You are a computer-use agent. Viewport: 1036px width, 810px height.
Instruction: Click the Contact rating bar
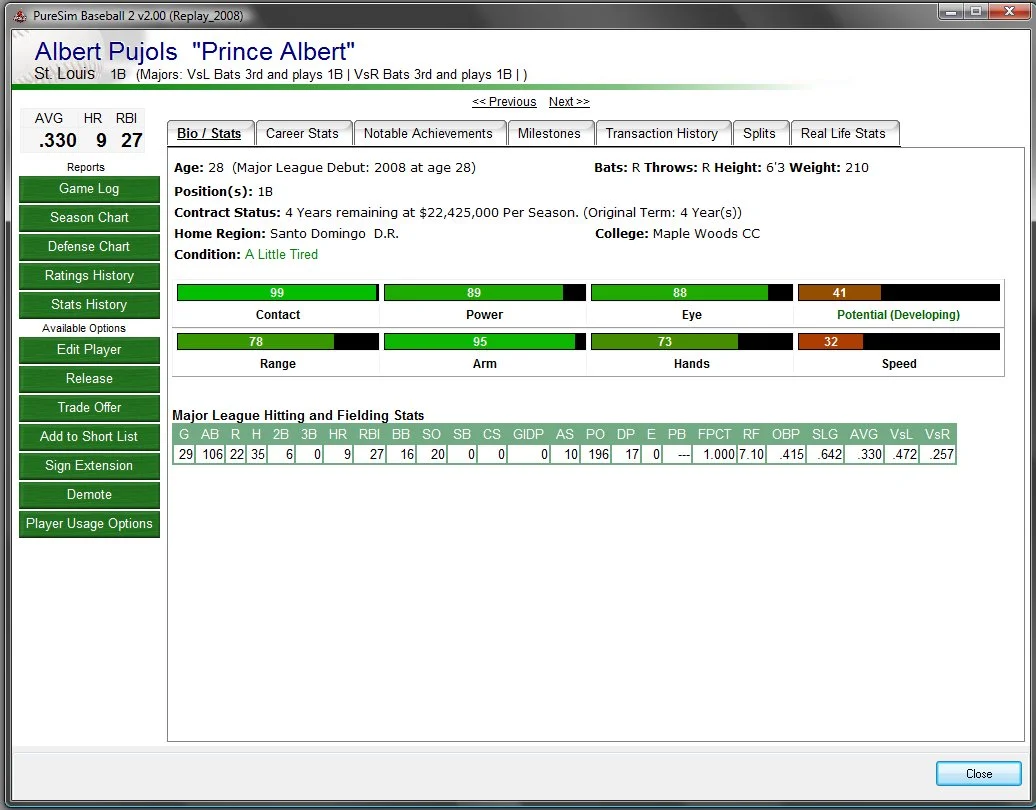(277, 293)
